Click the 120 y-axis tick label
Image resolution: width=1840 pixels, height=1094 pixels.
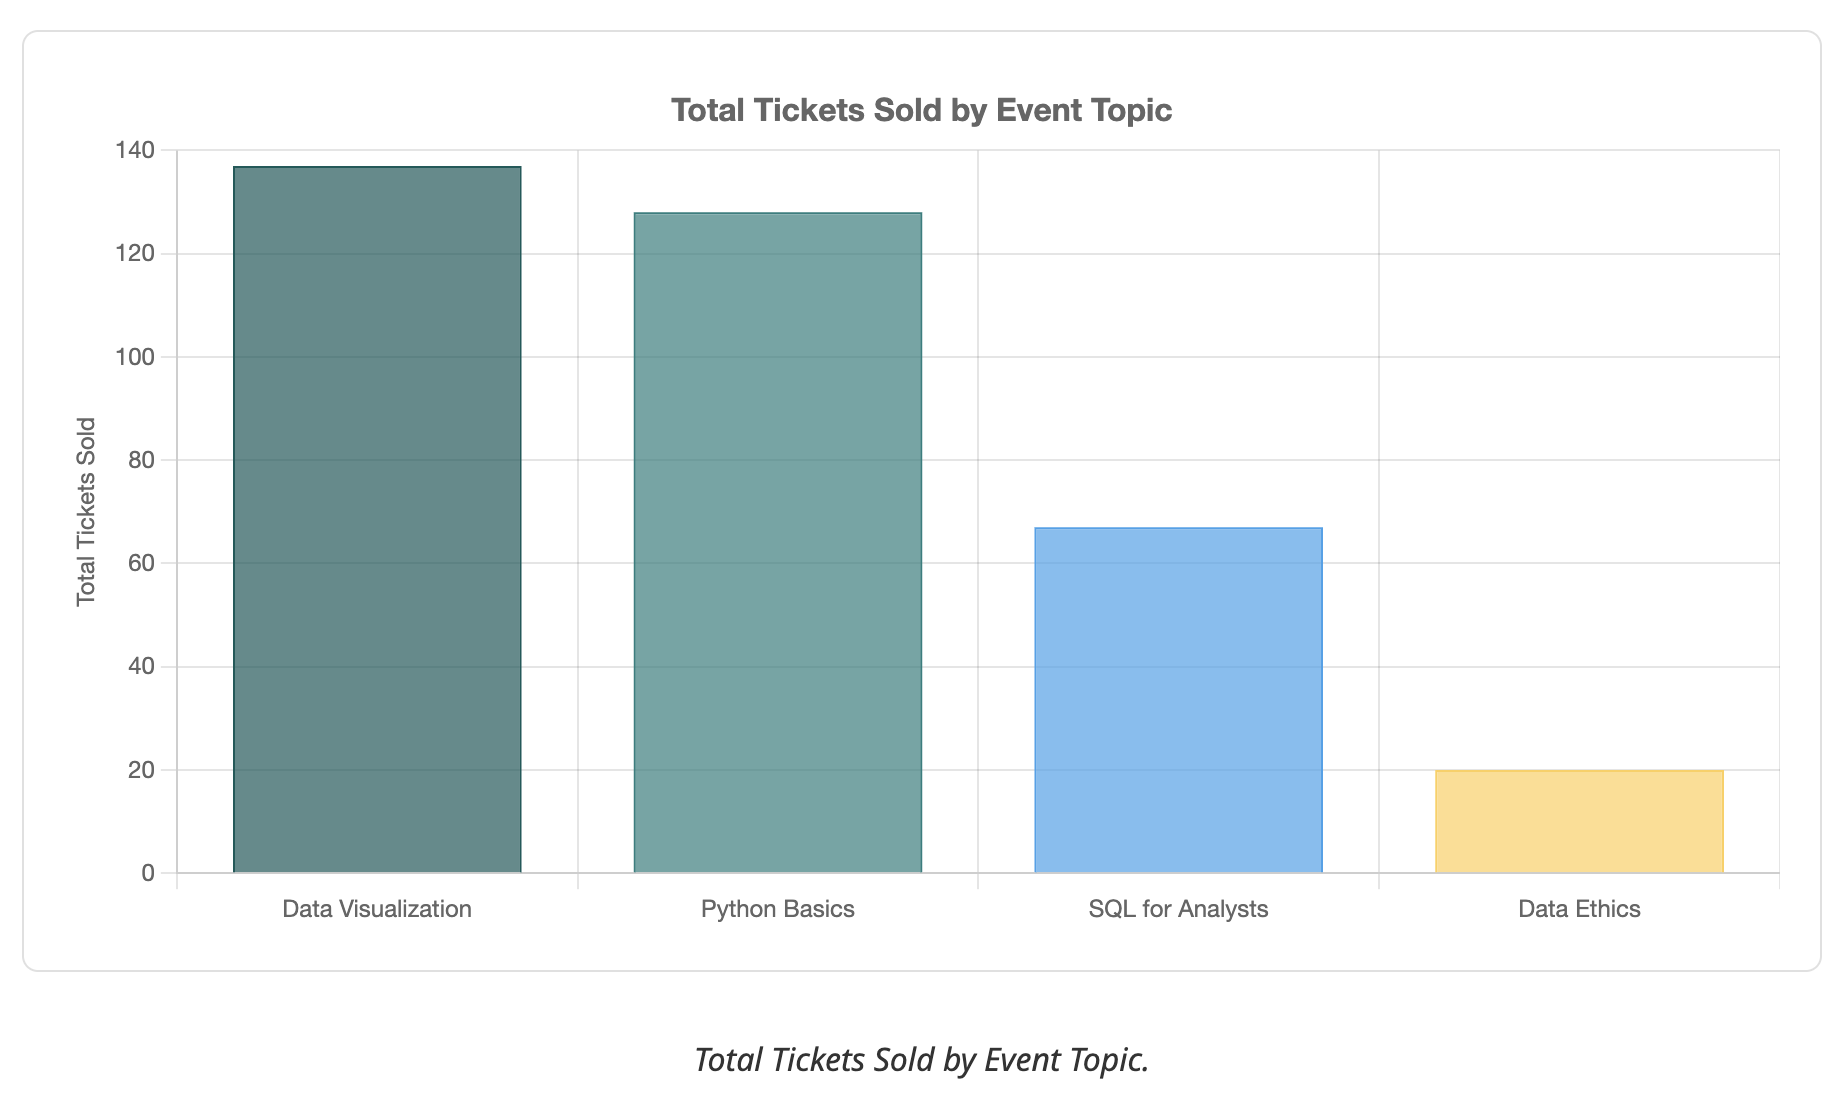click(135, 253)
